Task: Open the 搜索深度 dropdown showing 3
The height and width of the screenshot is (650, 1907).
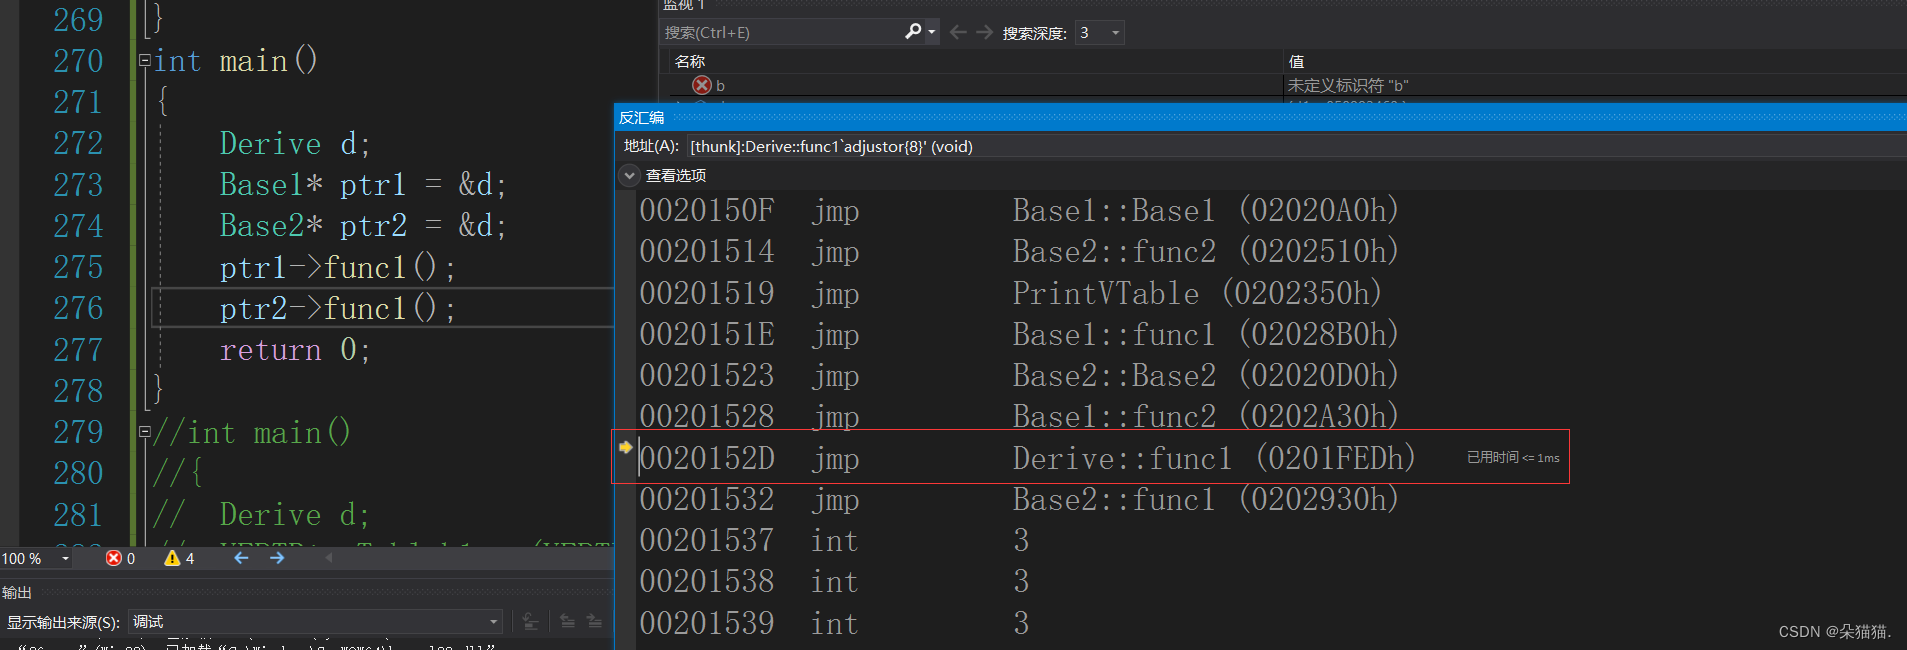Action: click(x=1100, y=33)
